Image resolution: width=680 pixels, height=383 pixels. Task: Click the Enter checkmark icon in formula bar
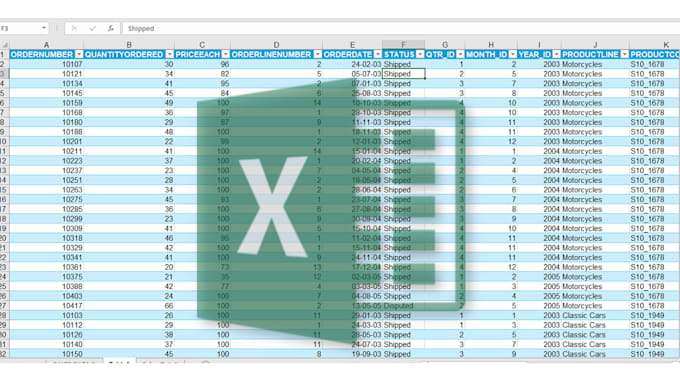click(x=92, y=29)
